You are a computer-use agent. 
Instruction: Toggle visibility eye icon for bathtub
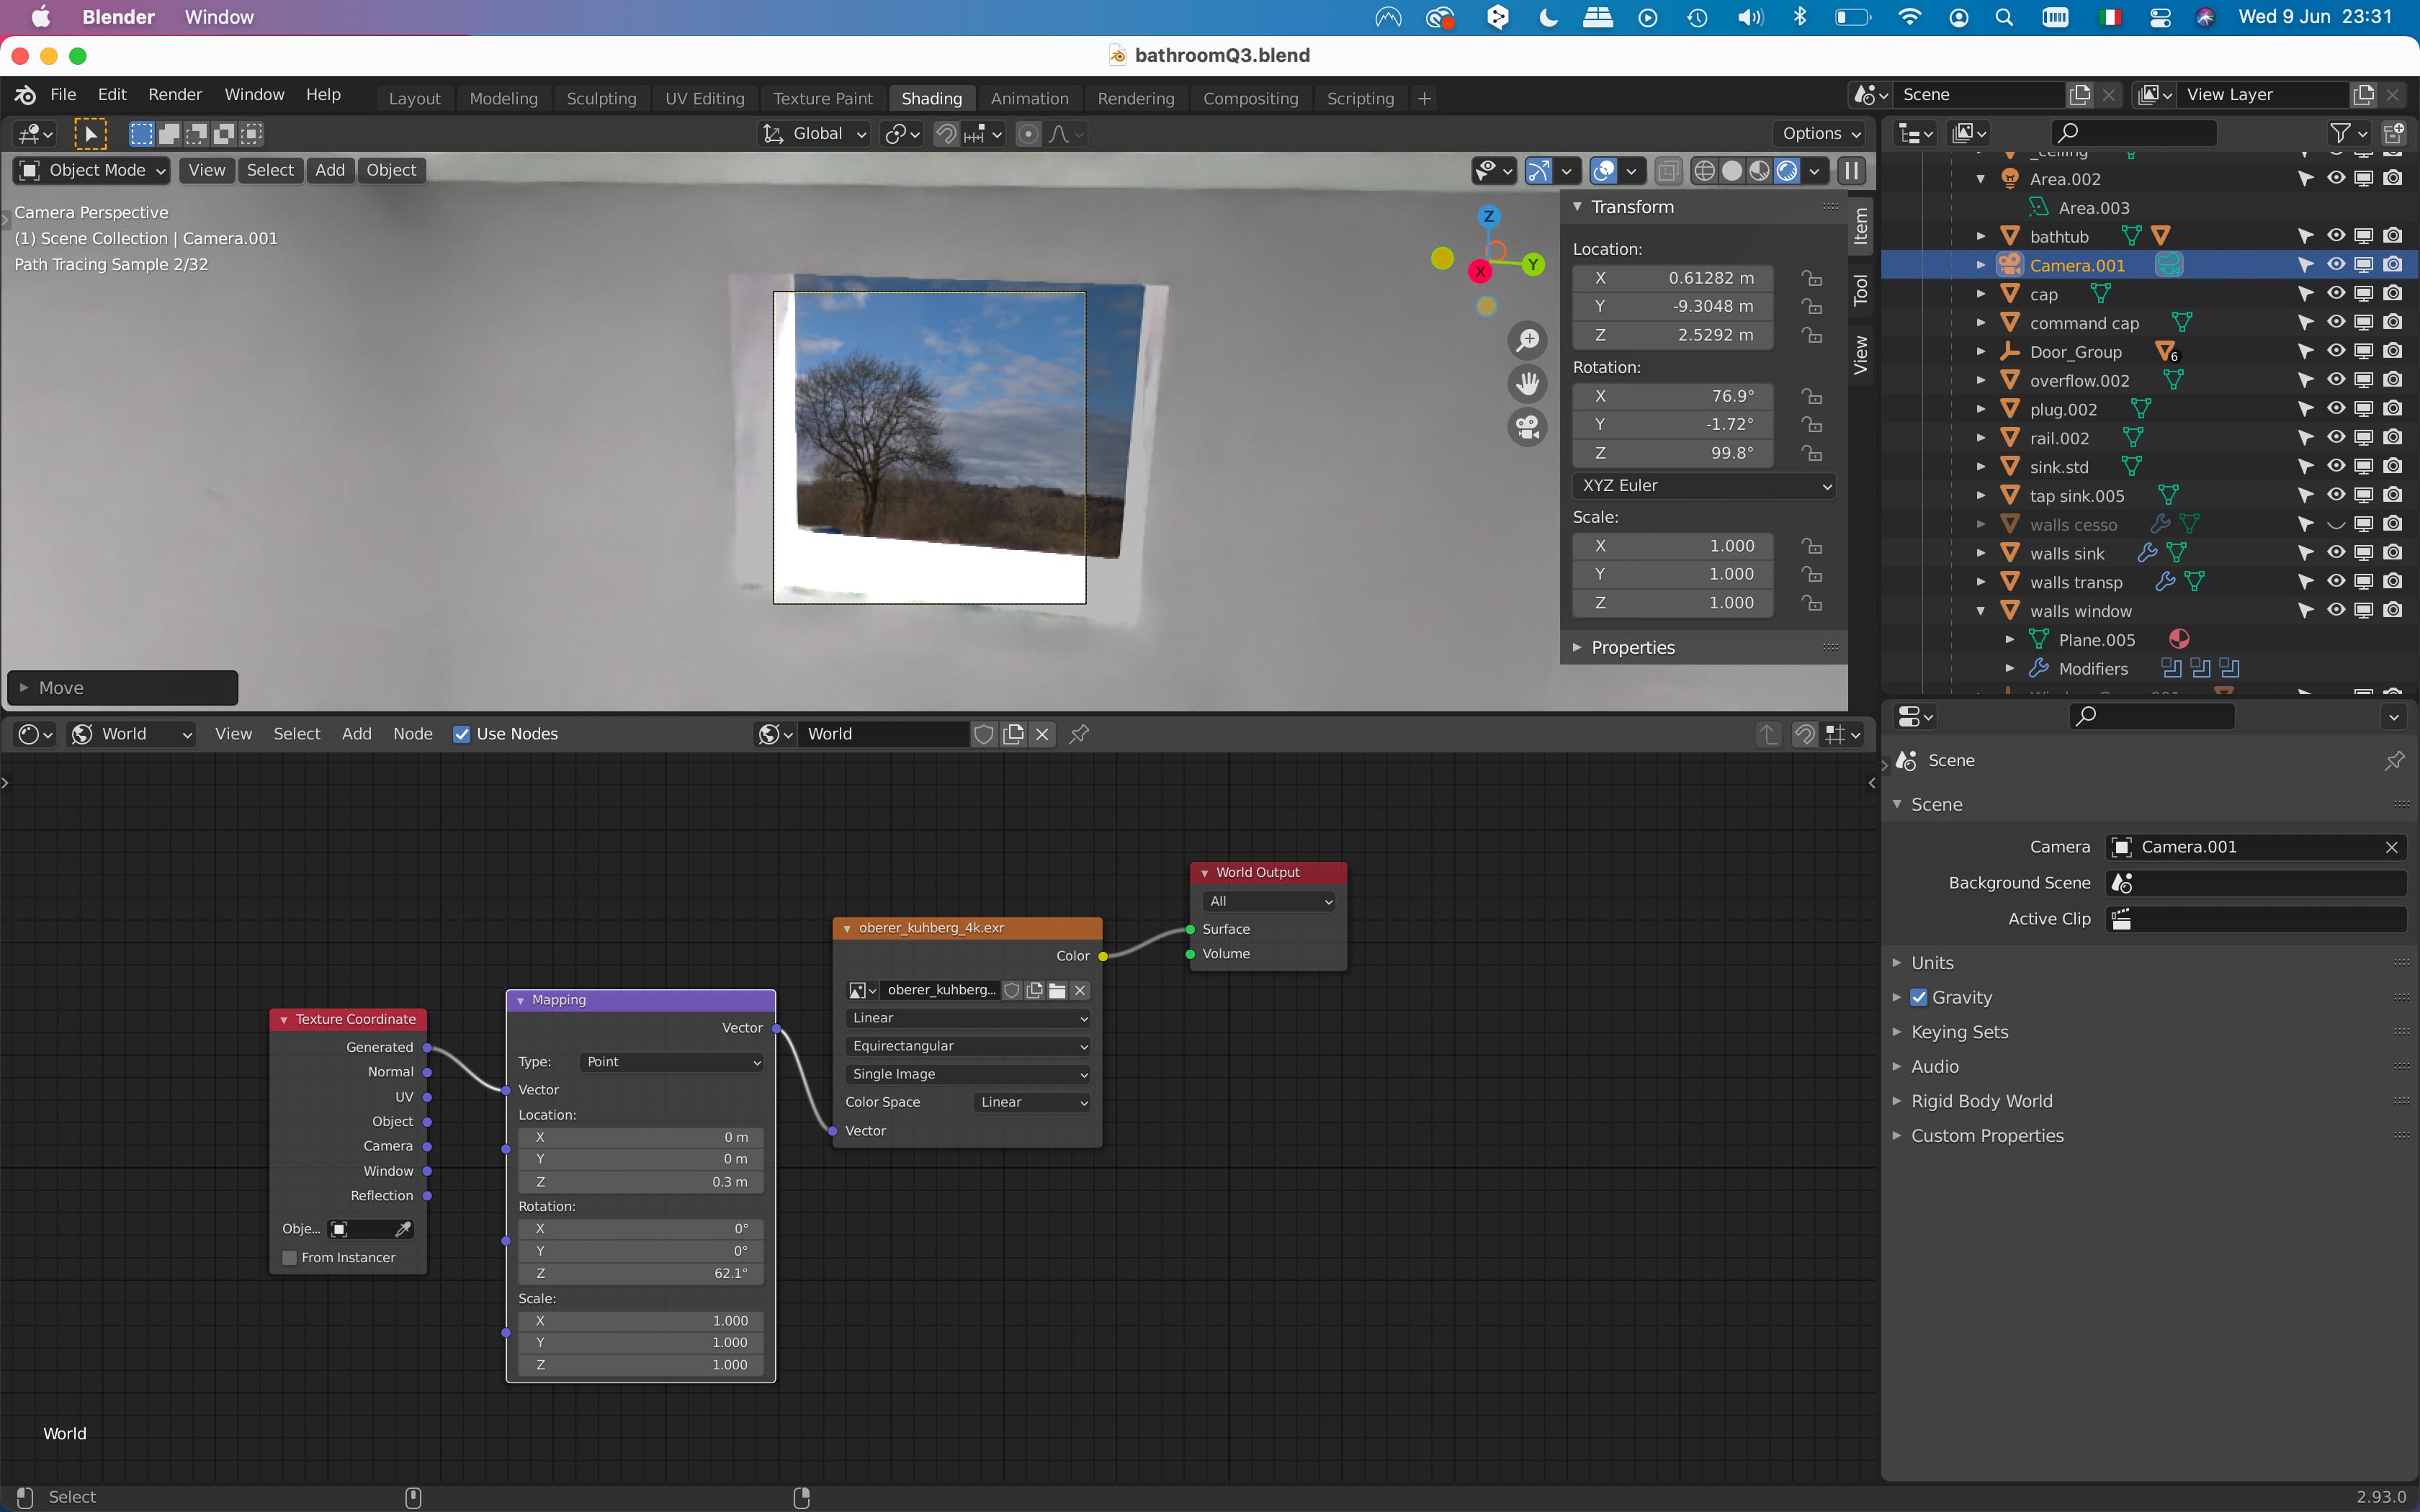click(2333, 235)
